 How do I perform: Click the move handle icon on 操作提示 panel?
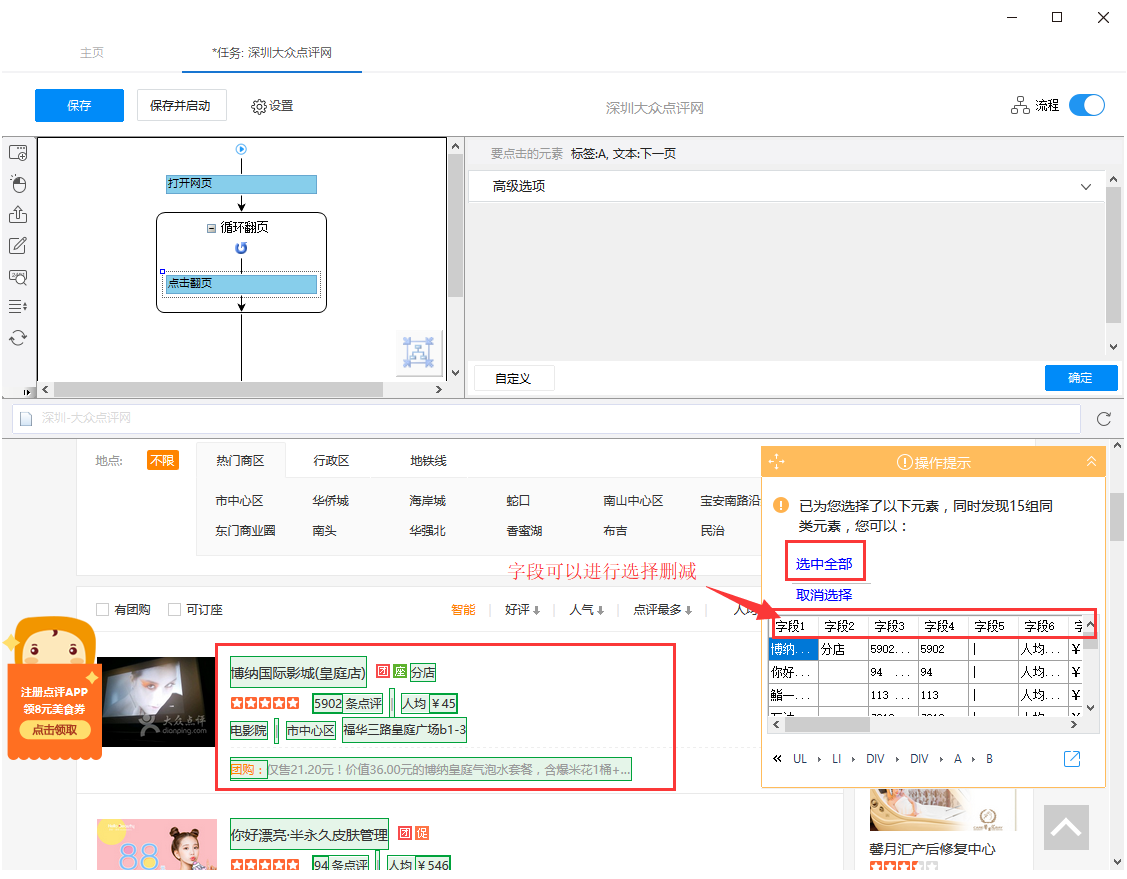pyautogui.click(x=777, y=462)
